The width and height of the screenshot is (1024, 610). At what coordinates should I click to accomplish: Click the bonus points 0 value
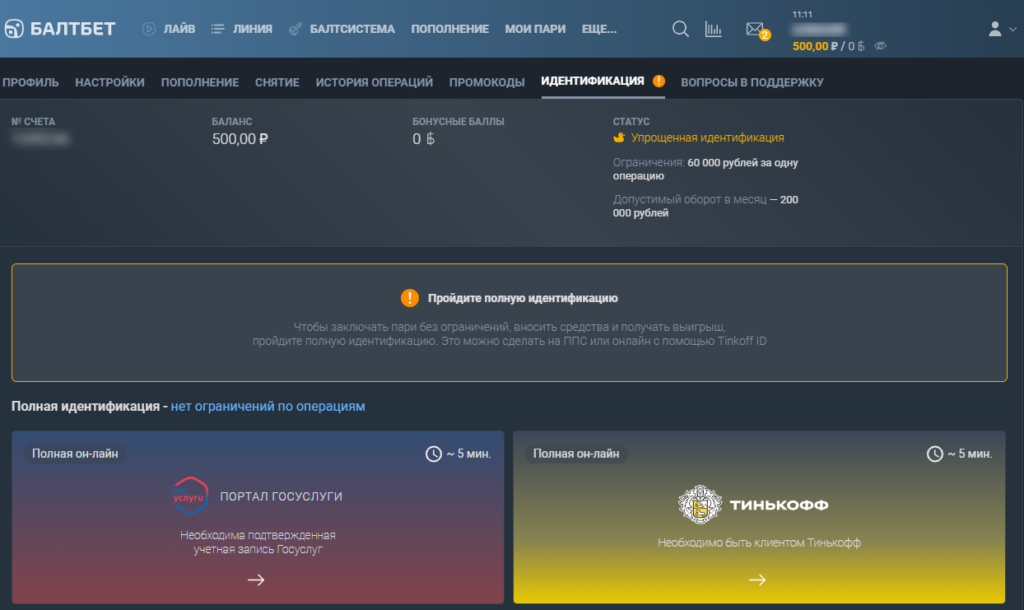pos(423,138)
